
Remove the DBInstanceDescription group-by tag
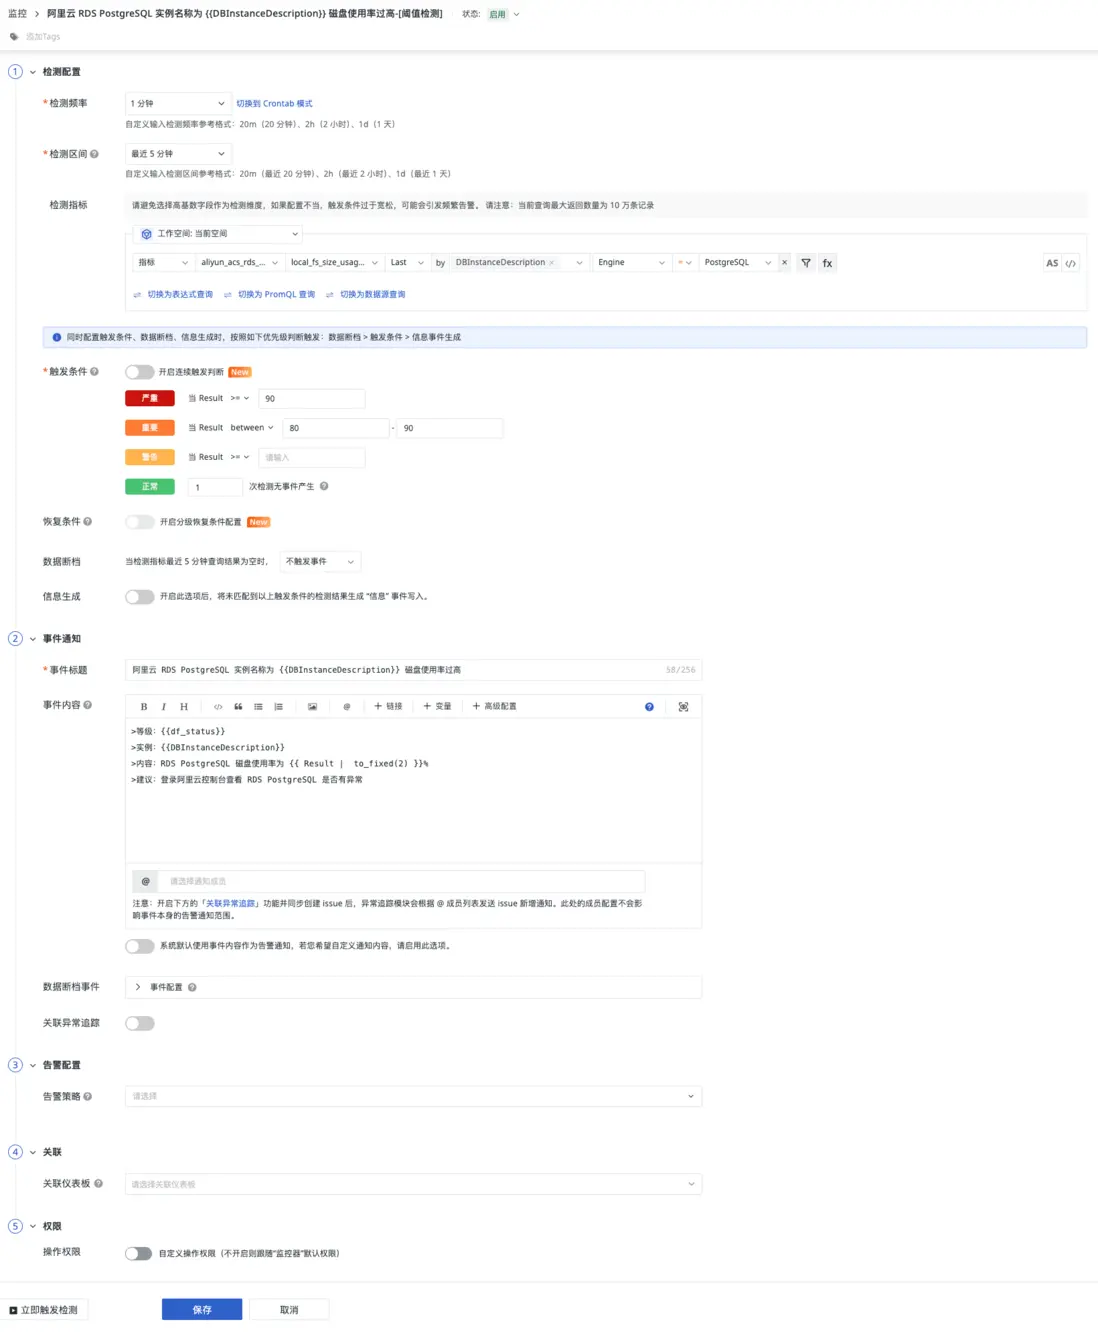coord(551,263)
